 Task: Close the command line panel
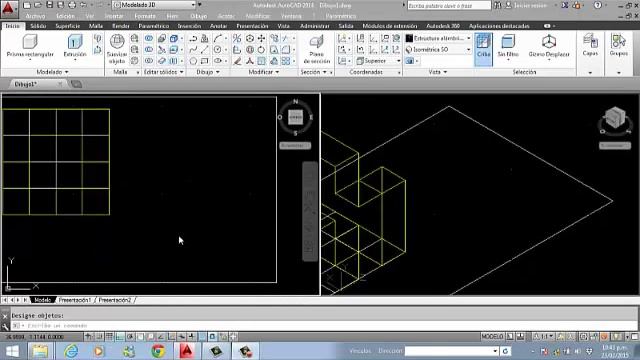[5, 316]
